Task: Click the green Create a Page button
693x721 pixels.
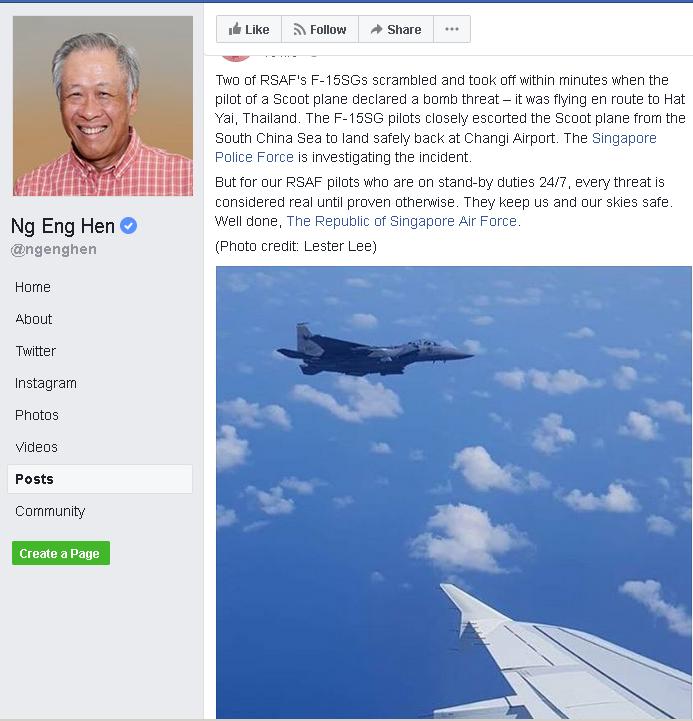Action: [x=61, y=553]
